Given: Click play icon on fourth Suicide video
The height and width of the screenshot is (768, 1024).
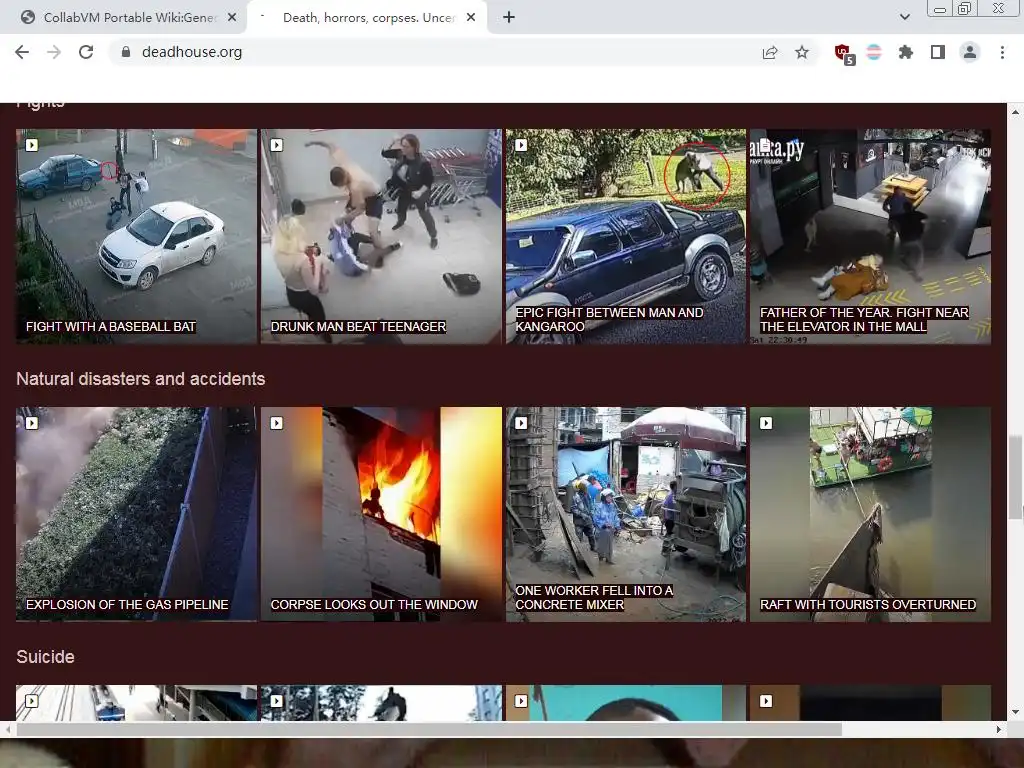Looking at the screenshot, I should coord(765,701).
